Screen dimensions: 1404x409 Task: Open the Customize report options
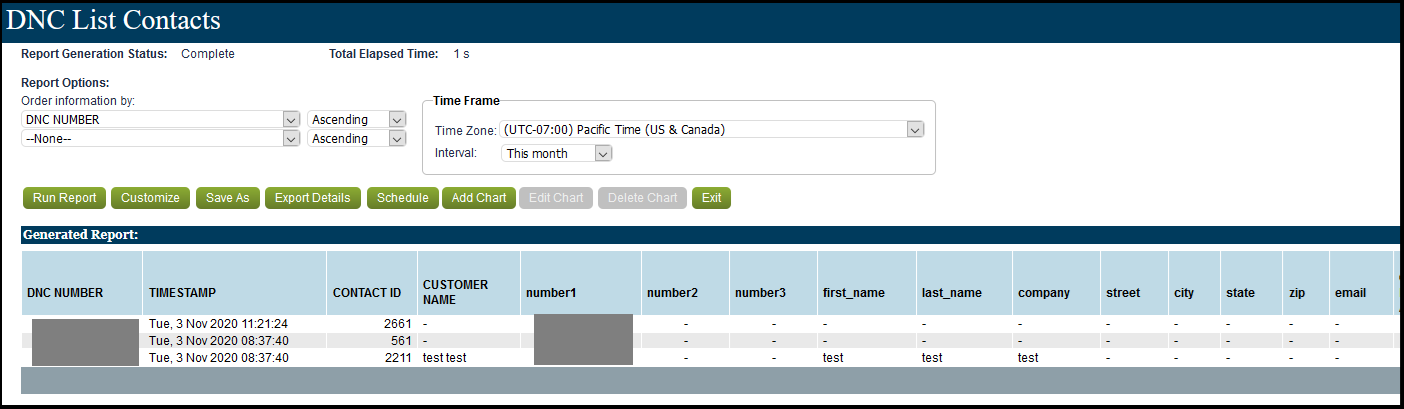(x=150, y=198)
